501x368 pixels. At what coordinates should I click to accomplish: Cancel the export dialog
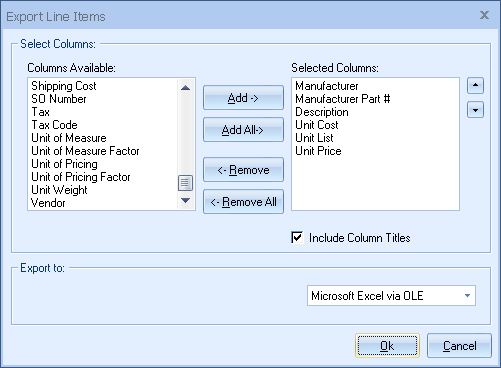point(459,346)
